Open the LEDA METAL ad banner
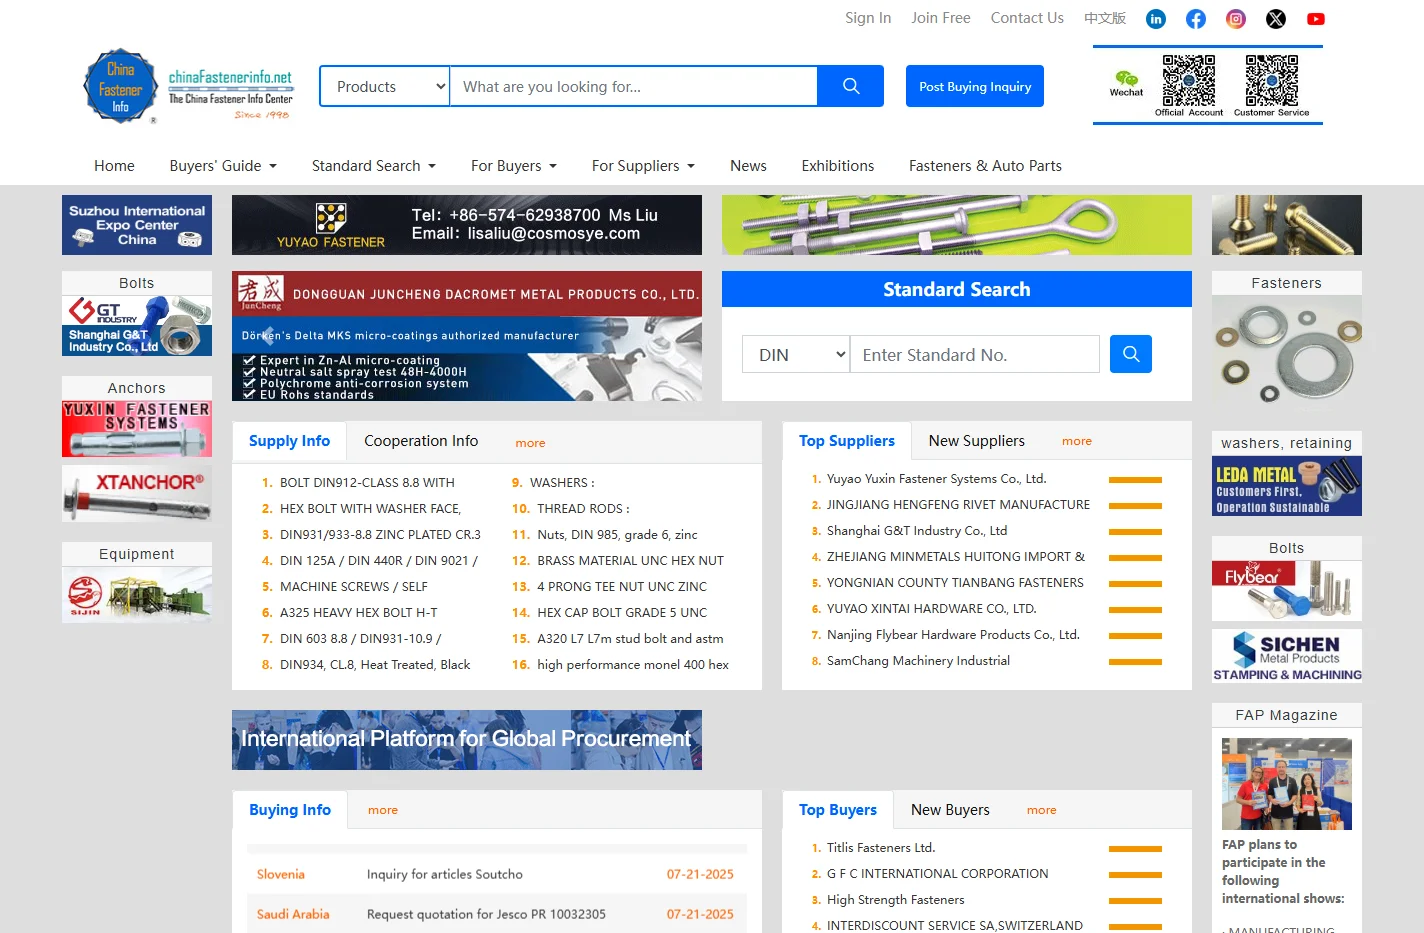This screenshot has height=933, width=1424. pyautogui.click(x=1287, y=486)
